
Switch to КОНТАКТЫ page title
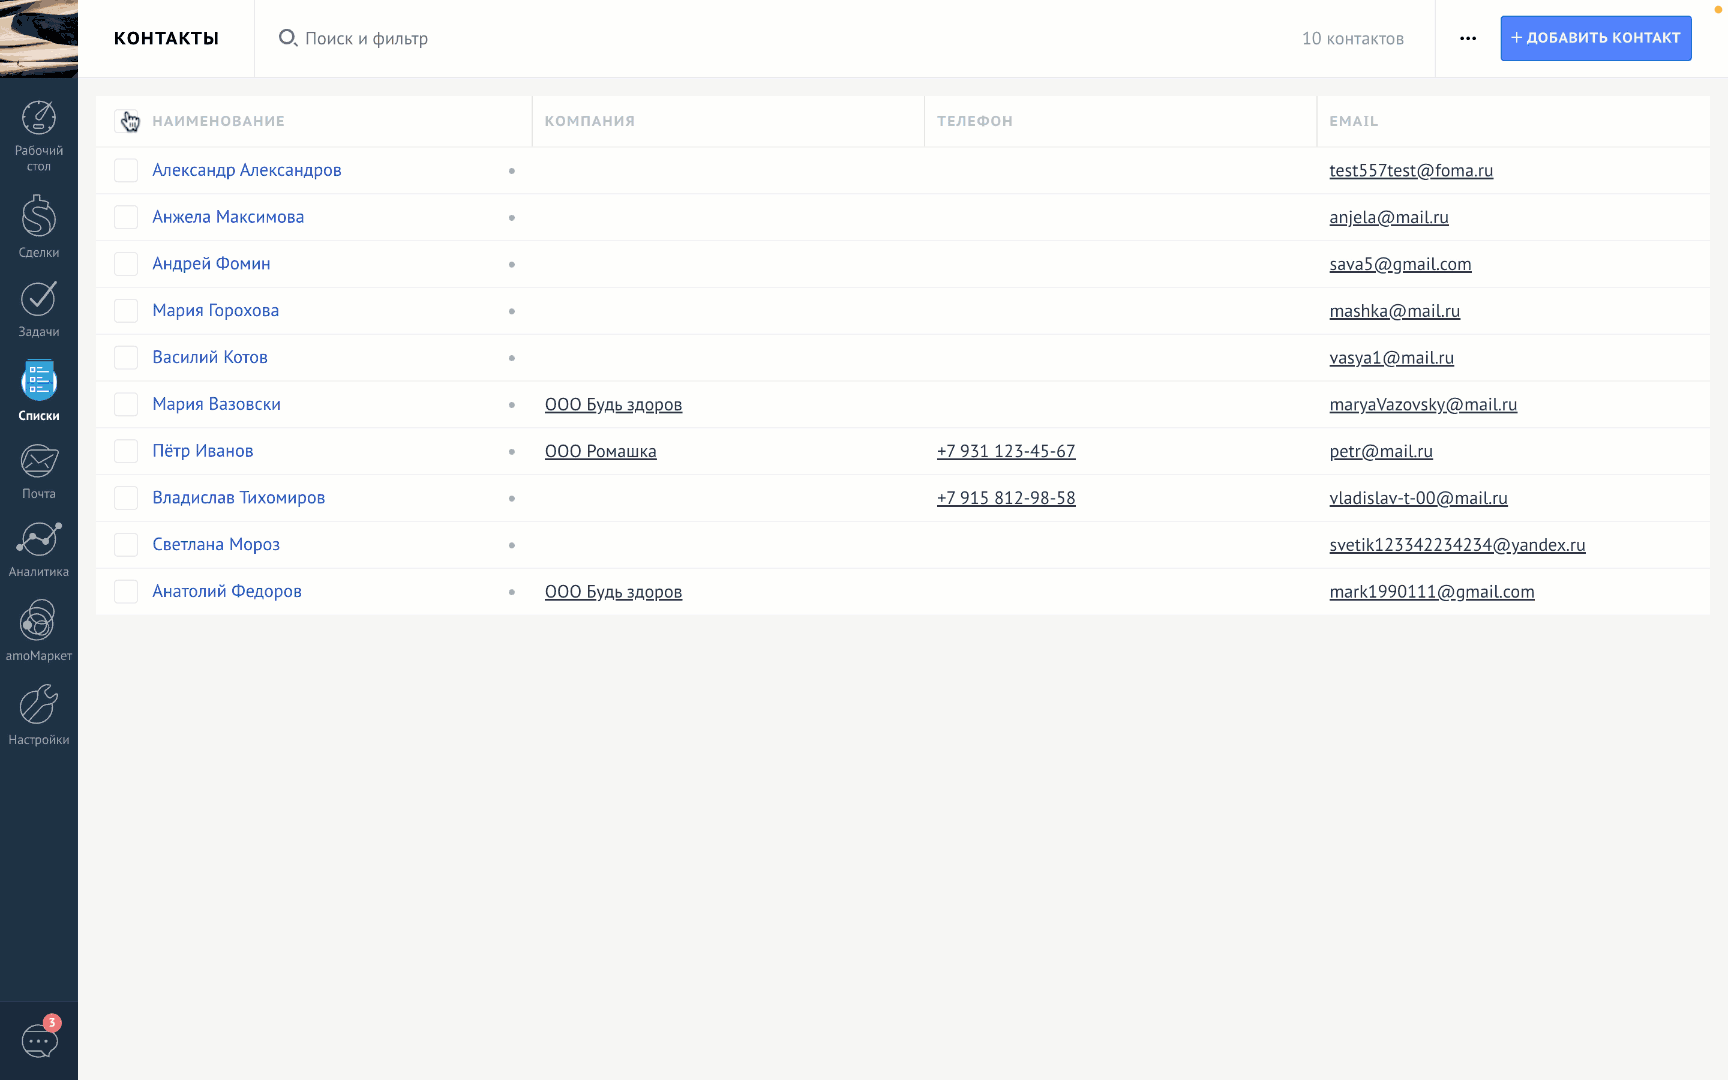[166, 38]
